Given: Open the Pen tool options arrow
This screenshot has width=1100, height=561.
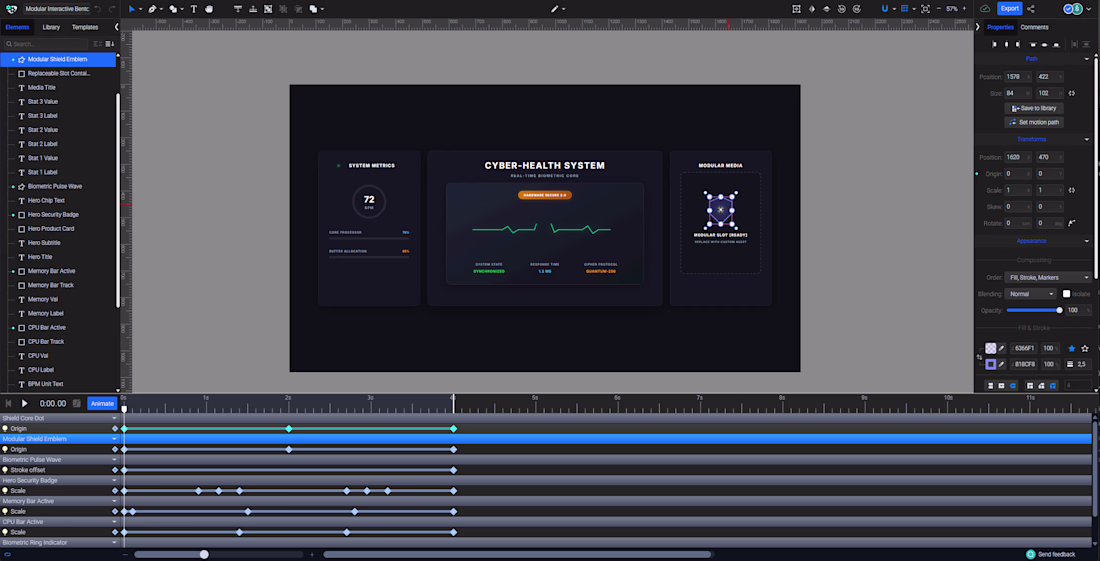Looking at the screenshot, I should [x=161, y=10].
